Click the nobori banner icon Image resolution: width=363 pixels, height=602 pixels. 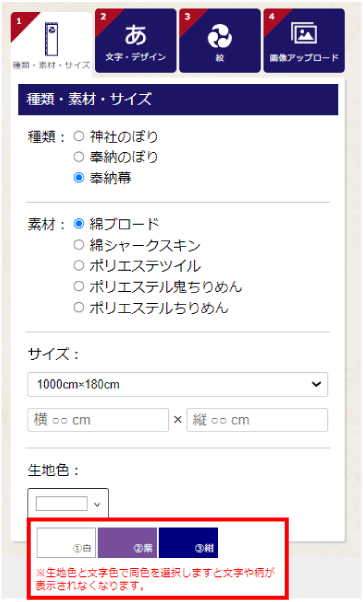click(x=51, y=38)
